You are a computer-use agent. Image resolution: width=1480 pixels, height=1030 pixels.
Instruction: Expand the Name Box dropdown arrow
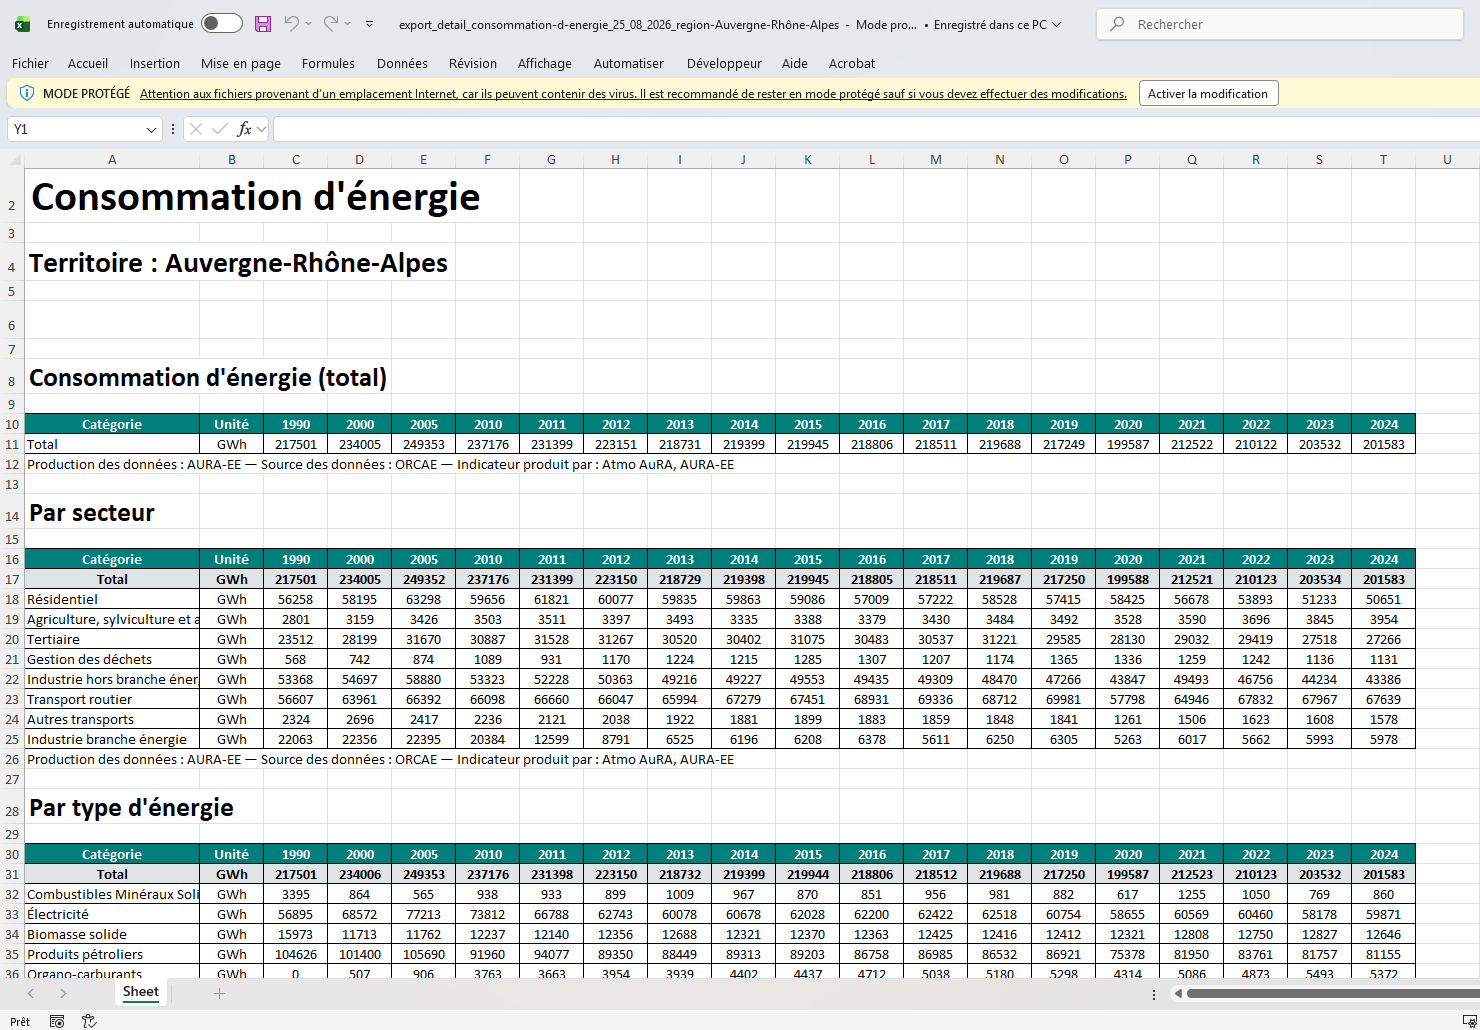[x=151, y=129]
